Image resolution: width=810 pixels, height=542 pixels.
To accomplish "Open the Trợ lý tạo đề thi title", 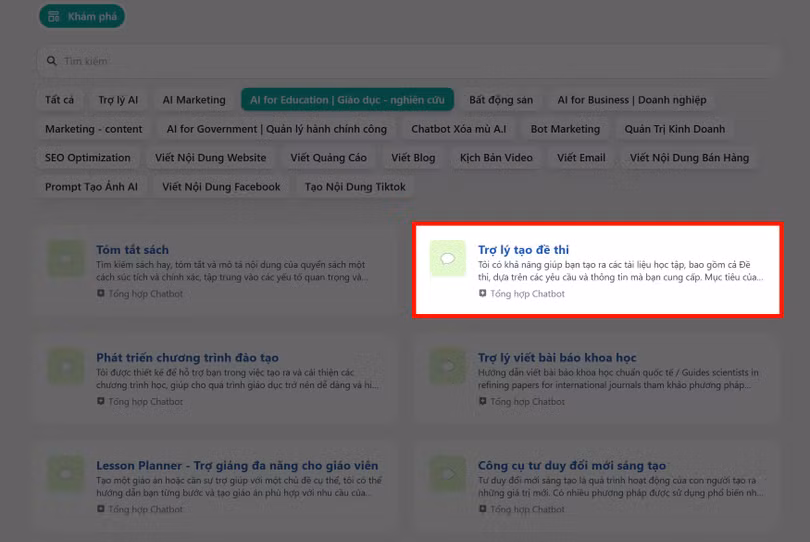I will click(x=523, y=250).
